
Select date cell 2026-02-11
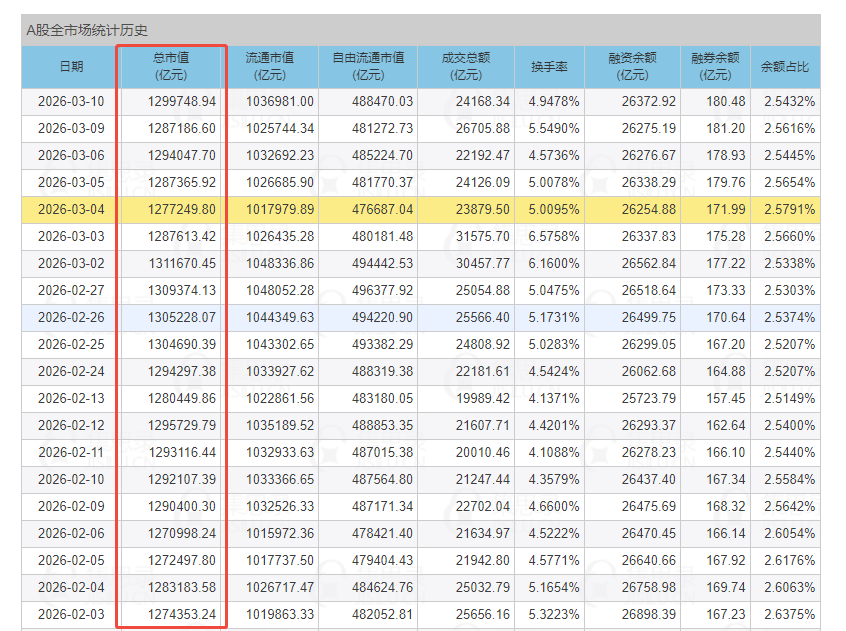71,452
